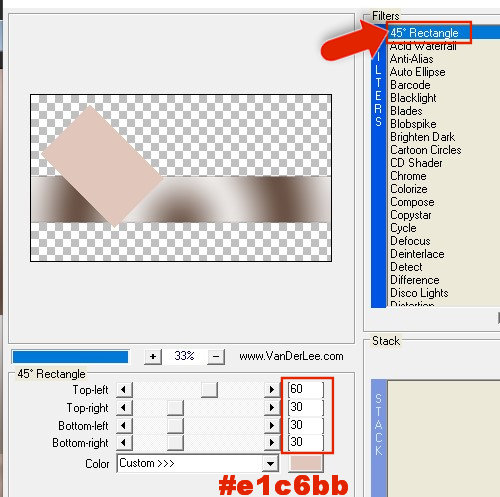
Task: Click Top-left slider right arrow
Action: tap(272, 389)
